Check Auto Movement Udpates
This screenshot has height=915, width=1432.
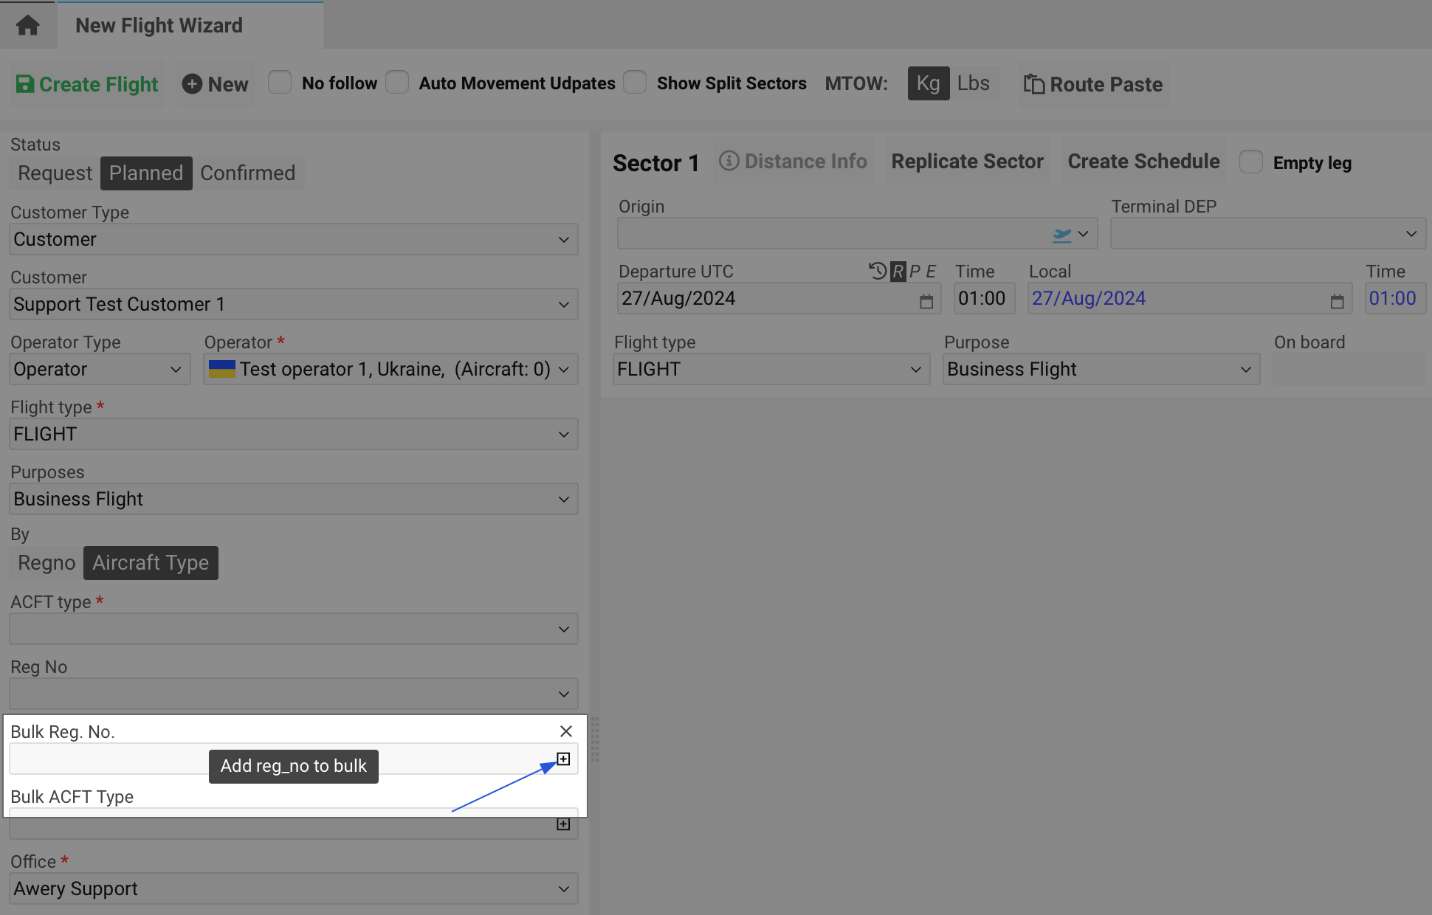[x=397, y=83]
